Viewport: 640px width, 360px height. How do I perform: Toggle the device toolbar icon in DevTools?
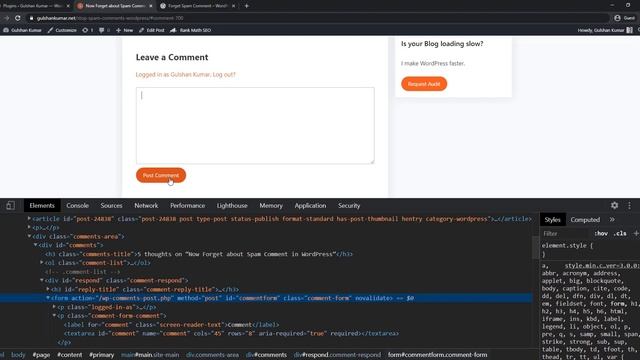(x=11, y=206)
